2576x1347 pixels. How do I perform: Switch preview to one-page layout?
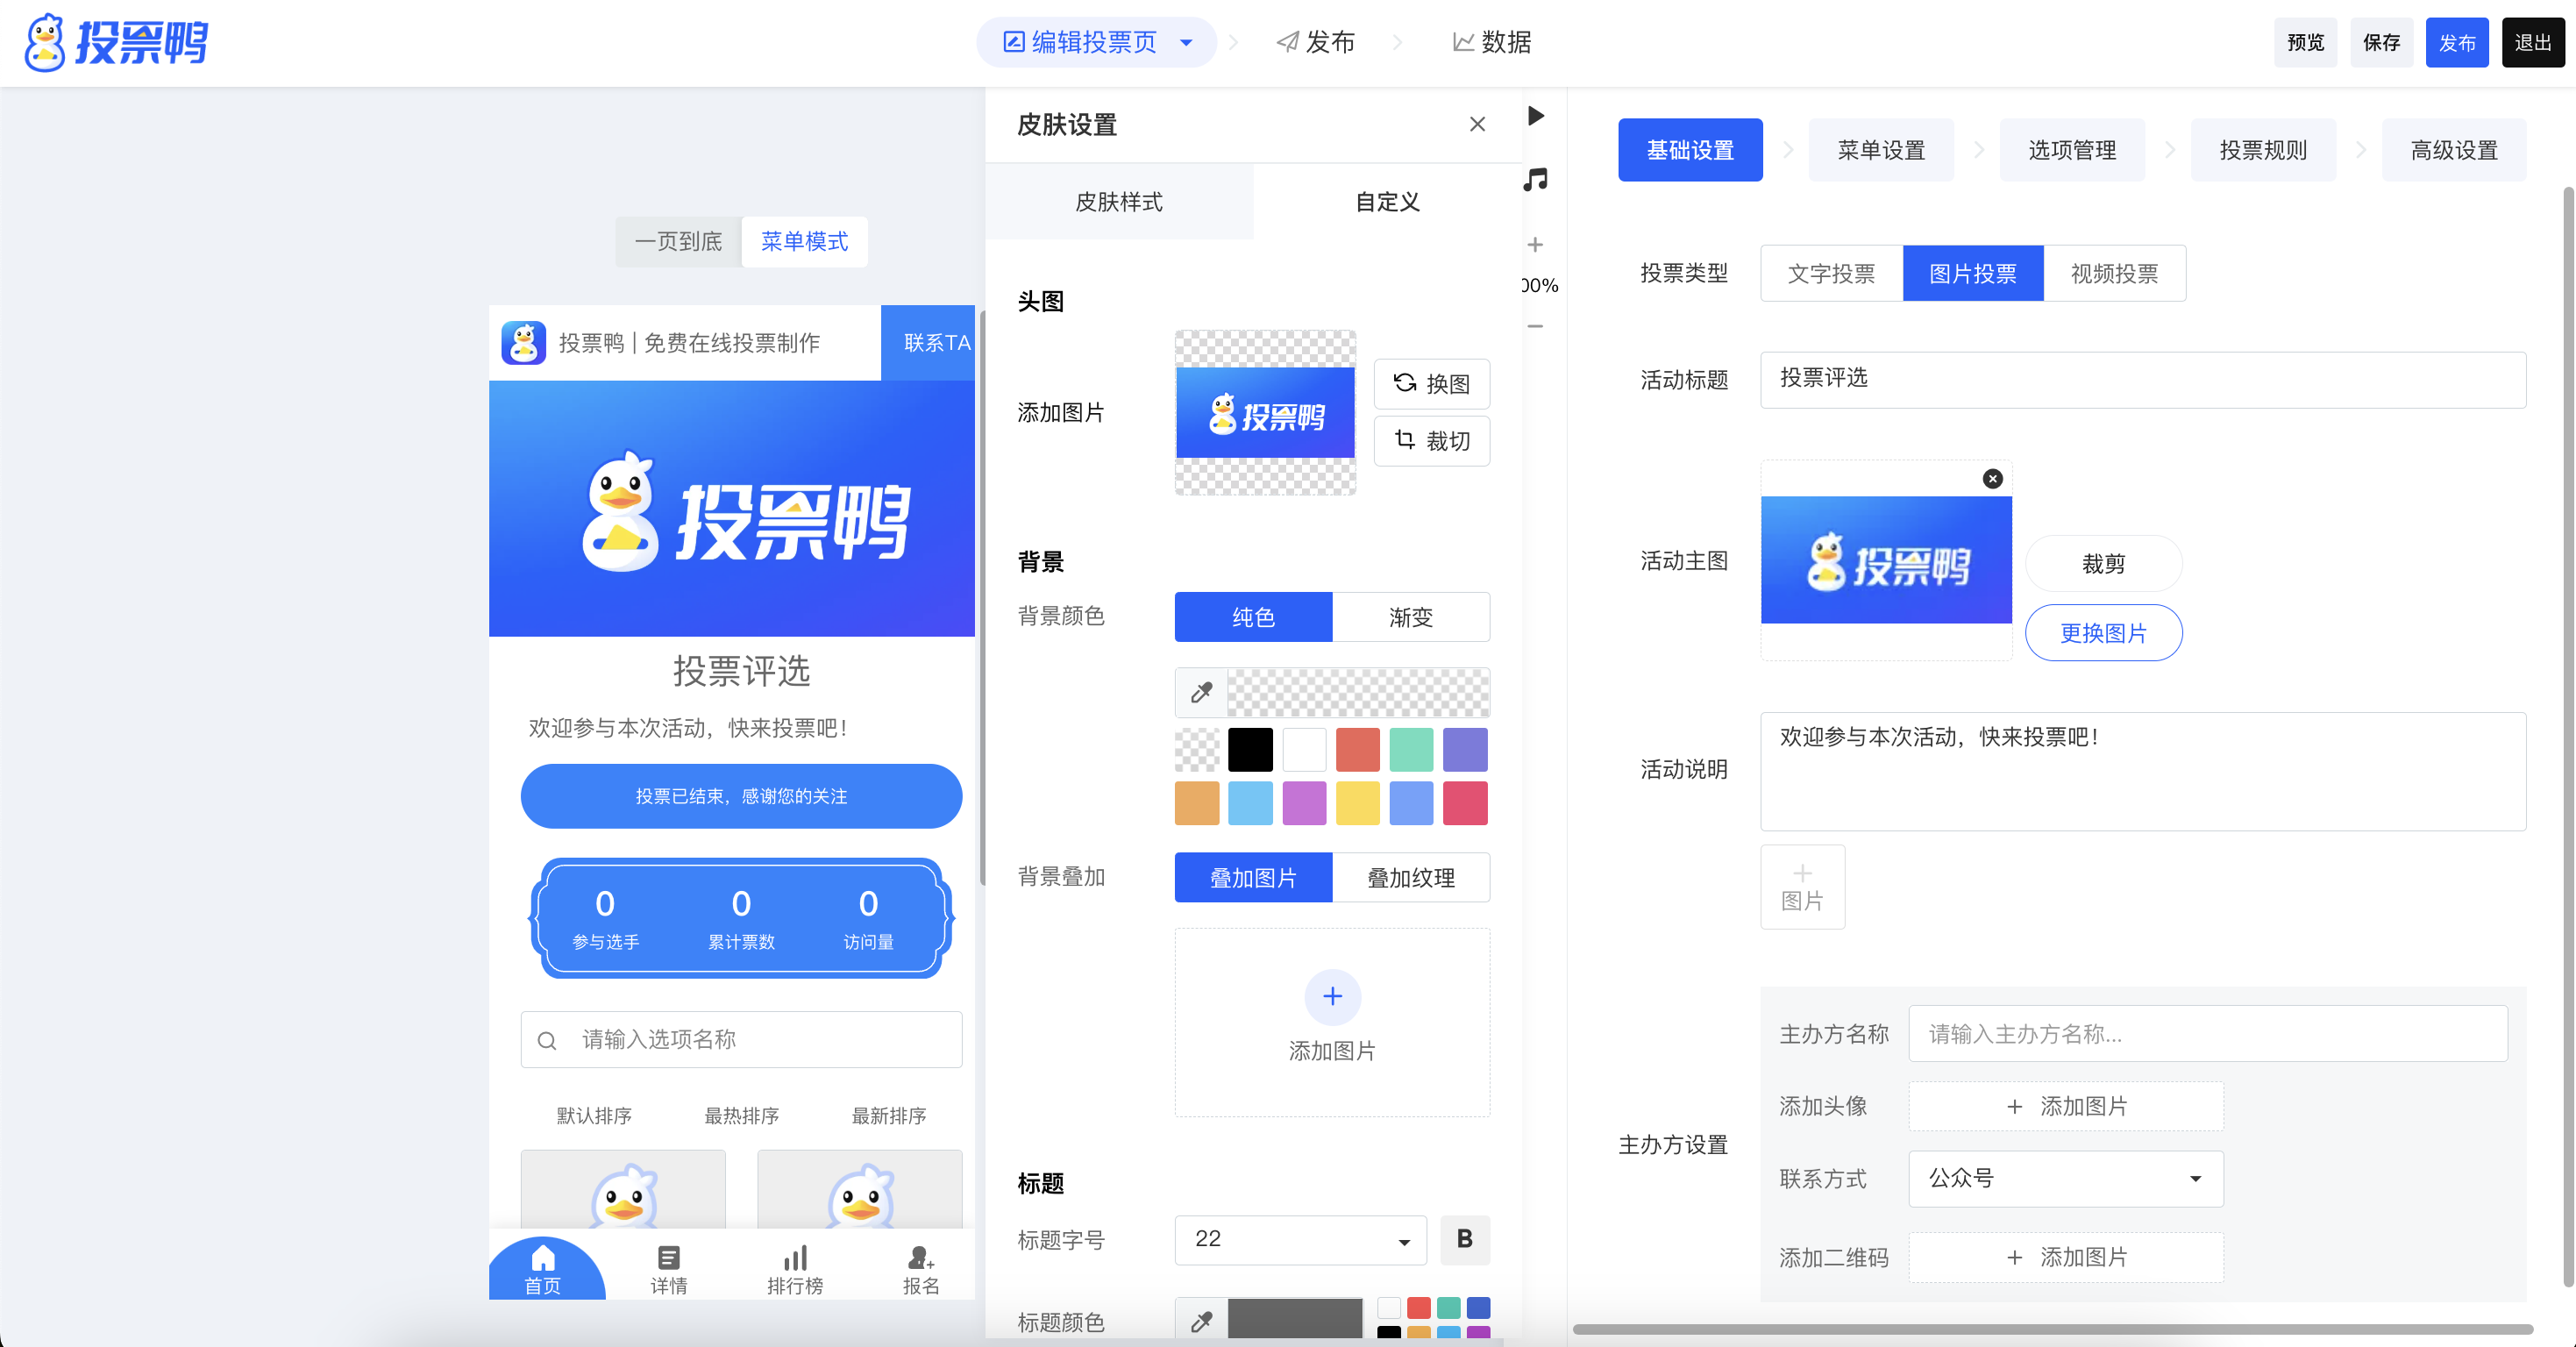coord(679,241)
